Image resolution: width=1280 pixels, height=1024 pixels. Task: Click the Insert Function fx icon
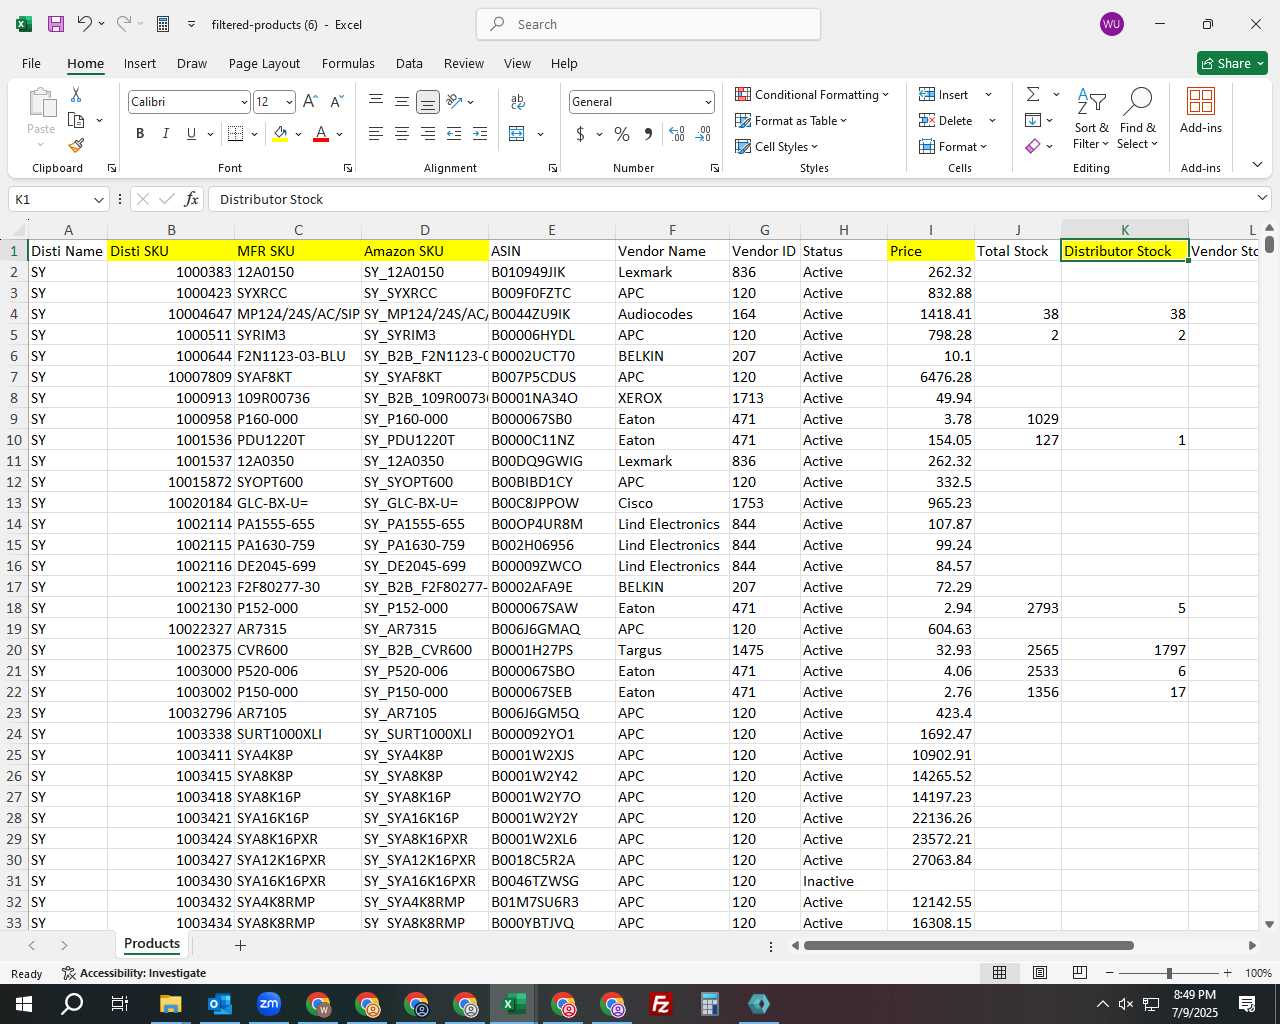[x=192, y=199]
